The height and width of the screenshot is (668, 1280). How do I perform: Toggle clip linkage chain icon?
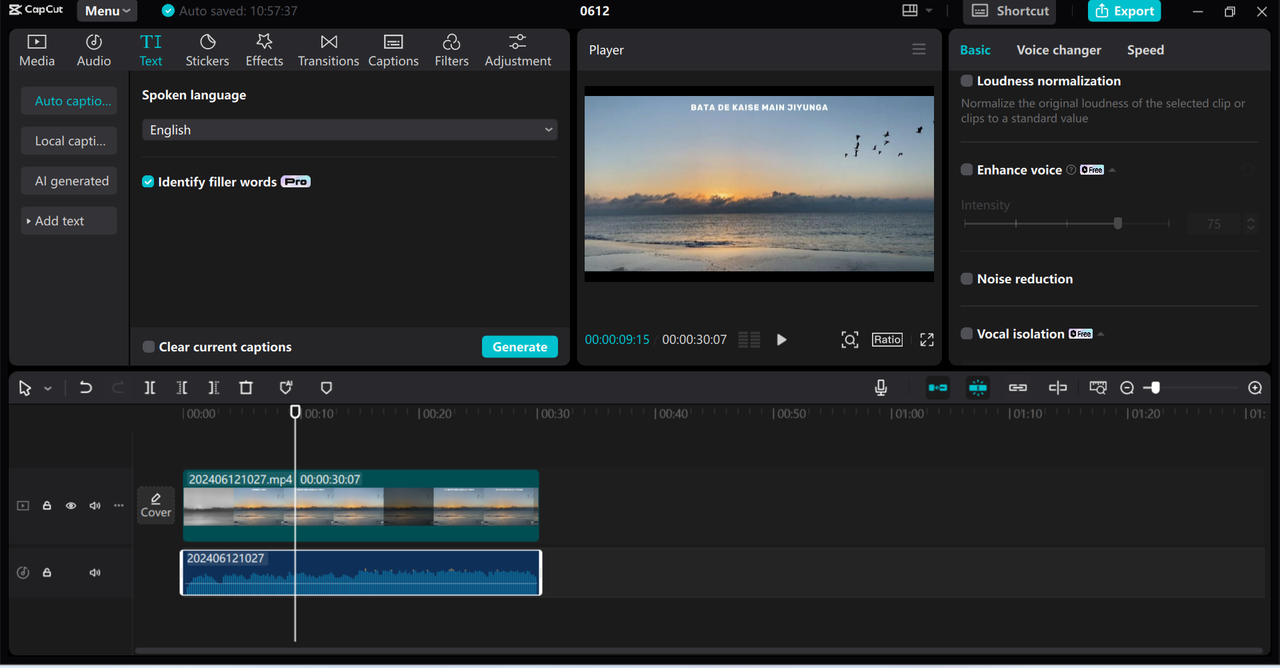pyautogui.click(x=1018, y=388)
